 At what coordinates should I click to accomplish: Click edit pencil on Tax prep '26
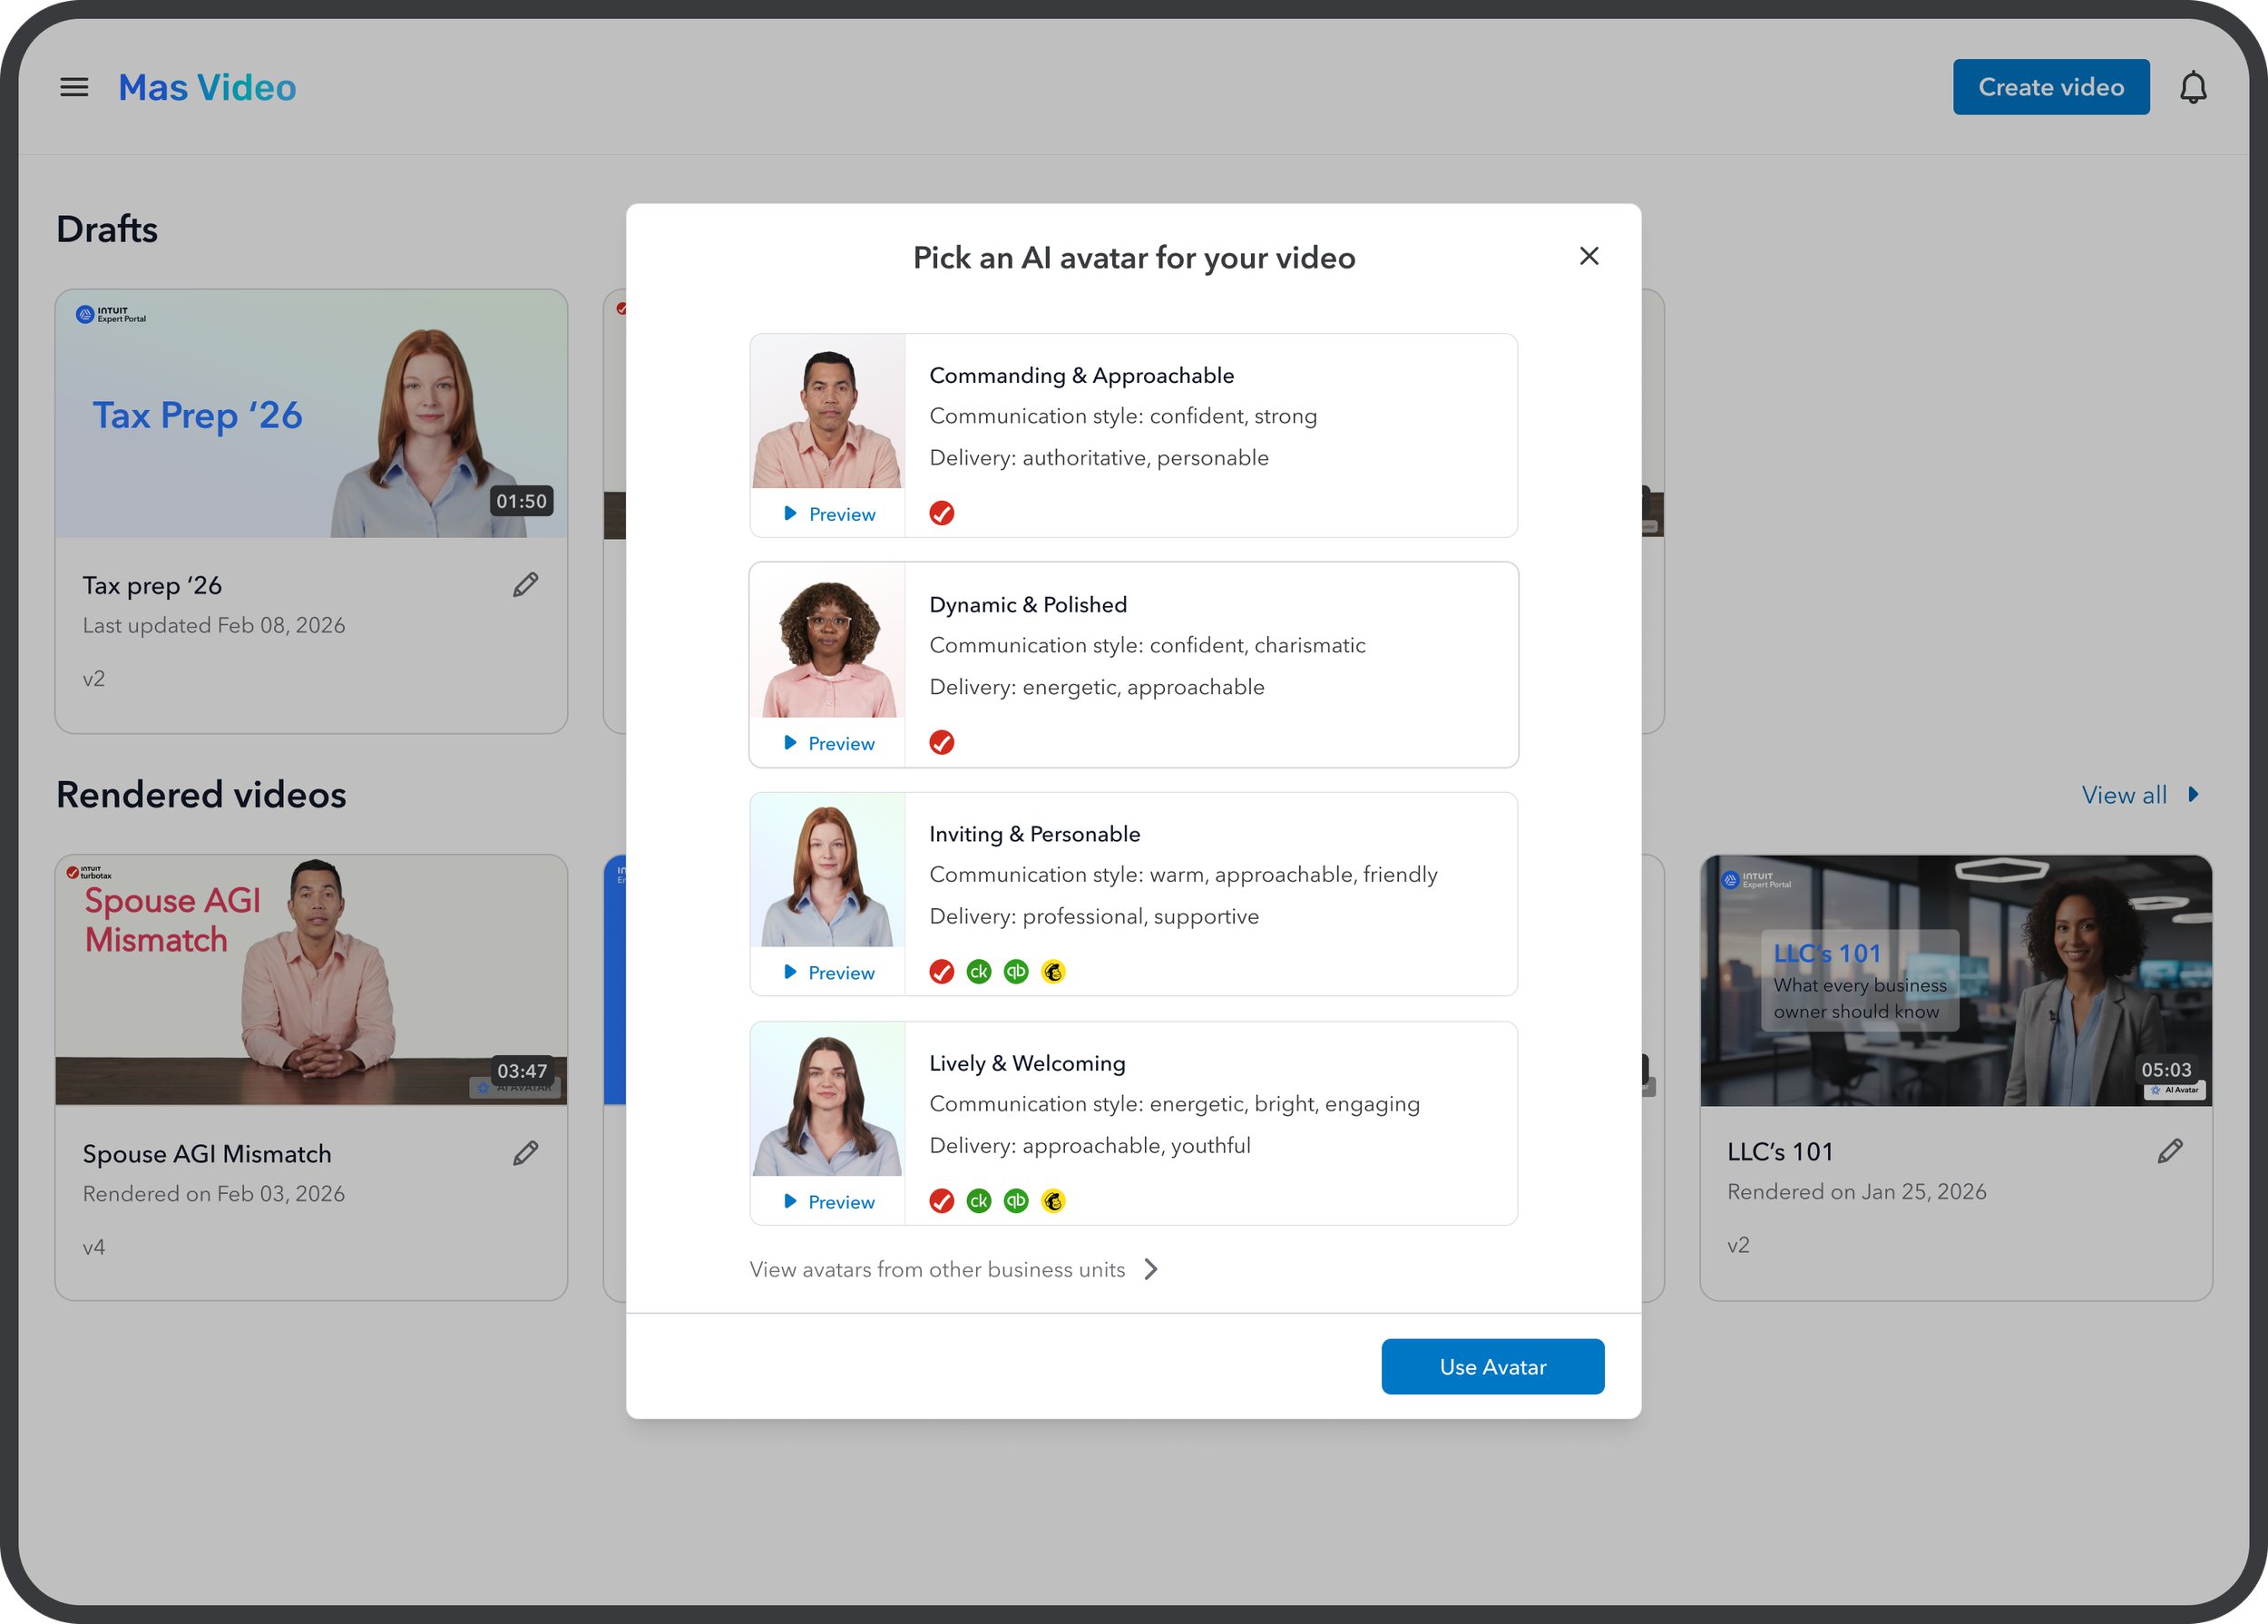[525, 585]
